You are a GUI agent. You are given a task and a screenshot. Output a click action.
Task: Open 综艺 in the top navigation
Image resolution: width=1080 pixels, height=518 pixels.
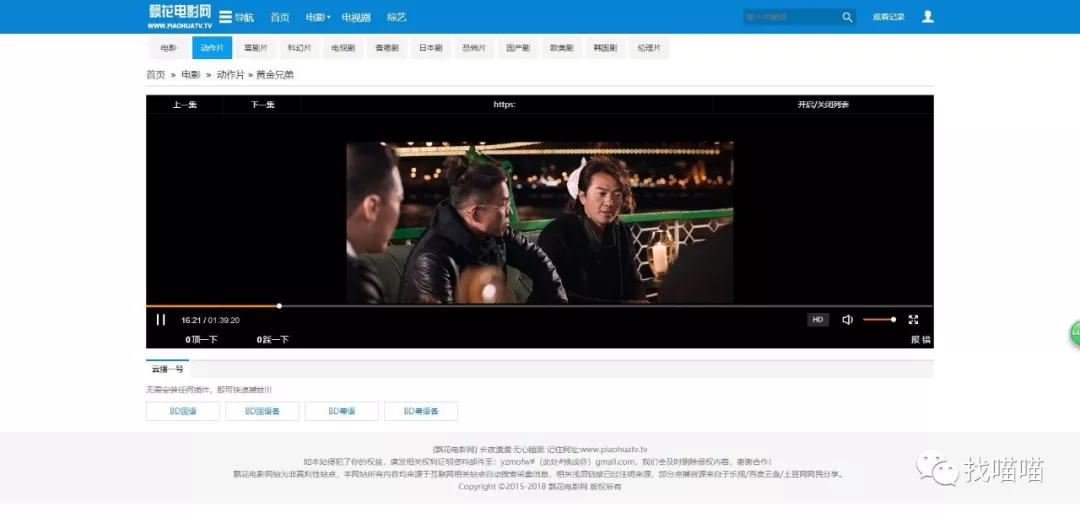(397, 17)
